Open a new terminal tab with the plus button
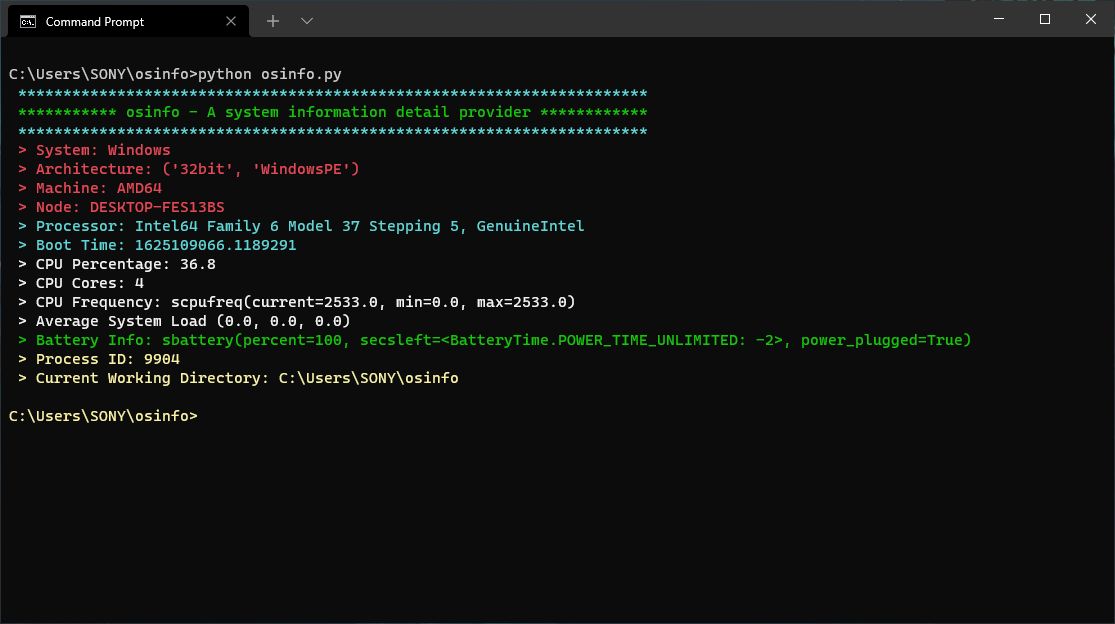The image size is (1115, 624). click(272, 21)
